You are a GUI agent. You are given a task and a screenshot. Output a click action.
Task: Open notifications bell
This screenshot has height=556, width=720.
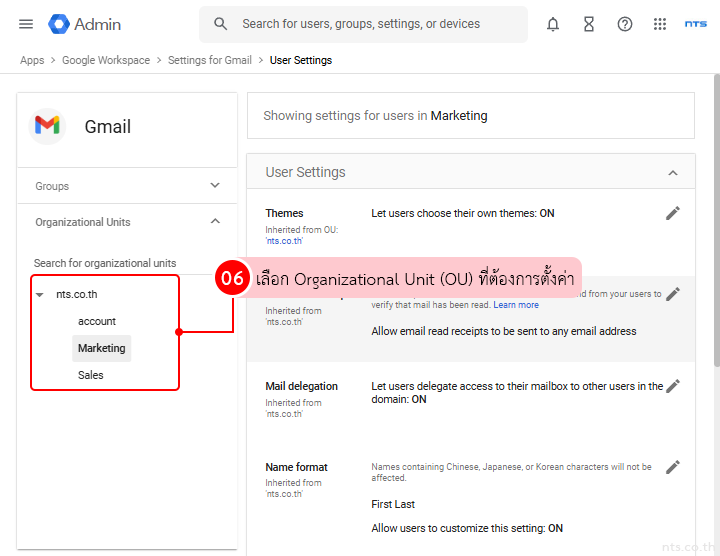click(x=553, y=24)
